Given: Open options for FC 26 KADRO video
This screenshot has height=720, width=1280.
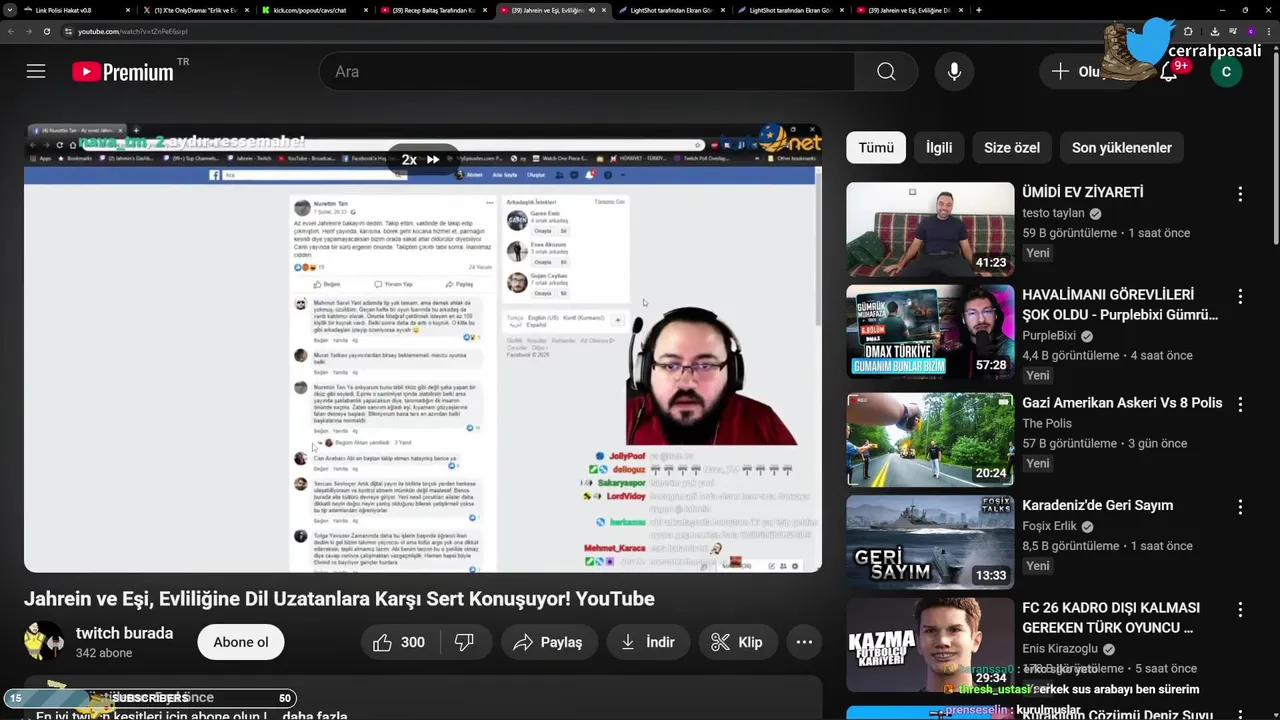Looking at the screenshot, I should (1240, 609).
